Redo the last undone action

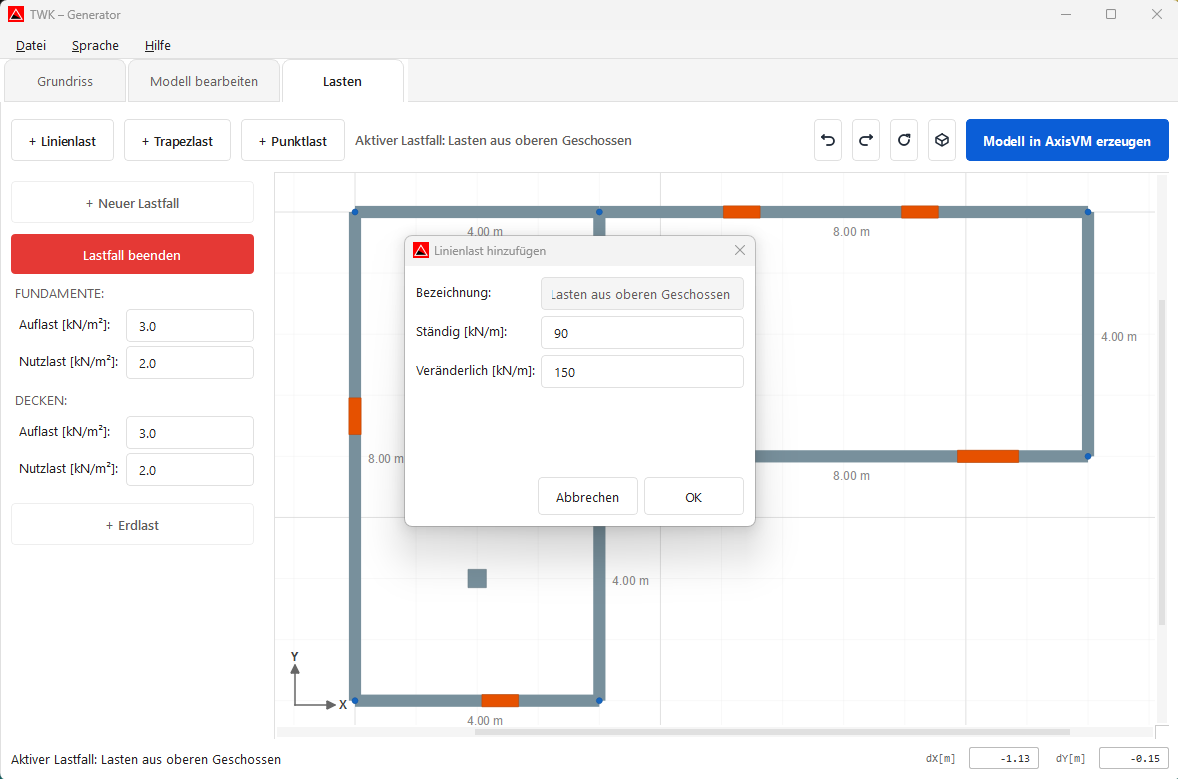point(865,140)
